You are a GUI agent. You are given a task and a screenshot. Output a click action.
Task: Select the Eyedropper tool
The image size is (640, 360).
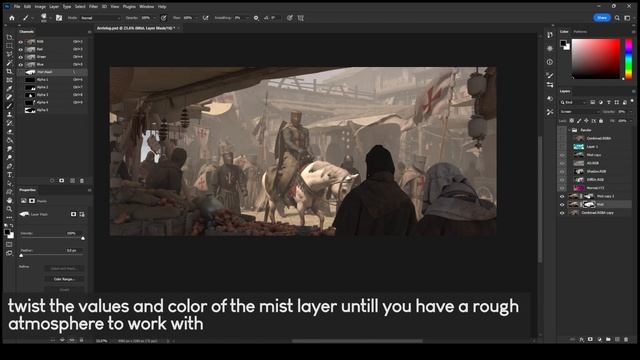coord(9,89)
